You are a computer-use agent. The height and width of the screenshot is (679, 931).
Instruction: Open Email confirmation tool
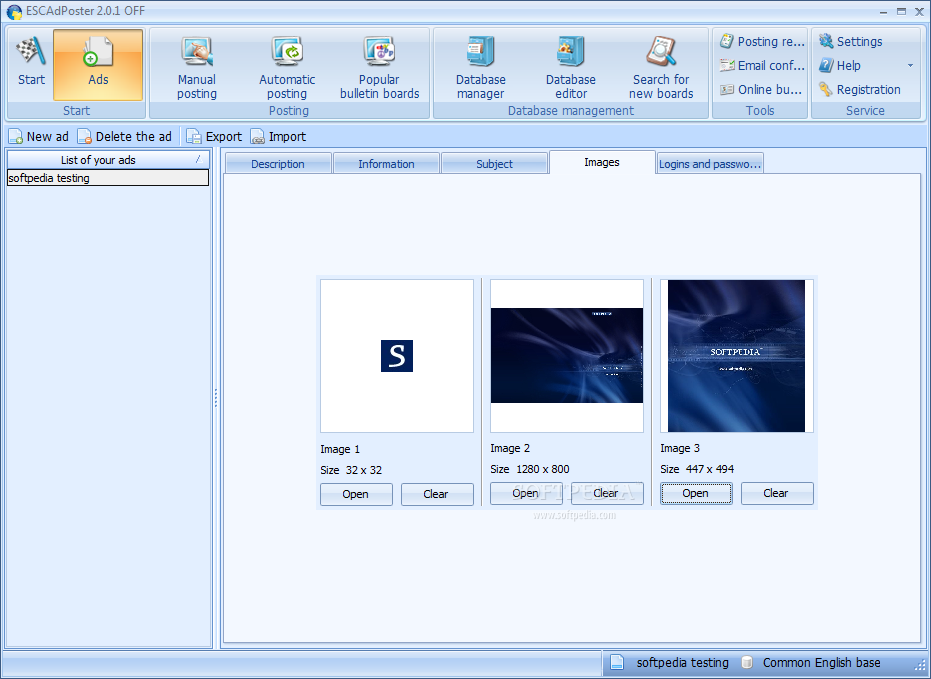point(762,65)
